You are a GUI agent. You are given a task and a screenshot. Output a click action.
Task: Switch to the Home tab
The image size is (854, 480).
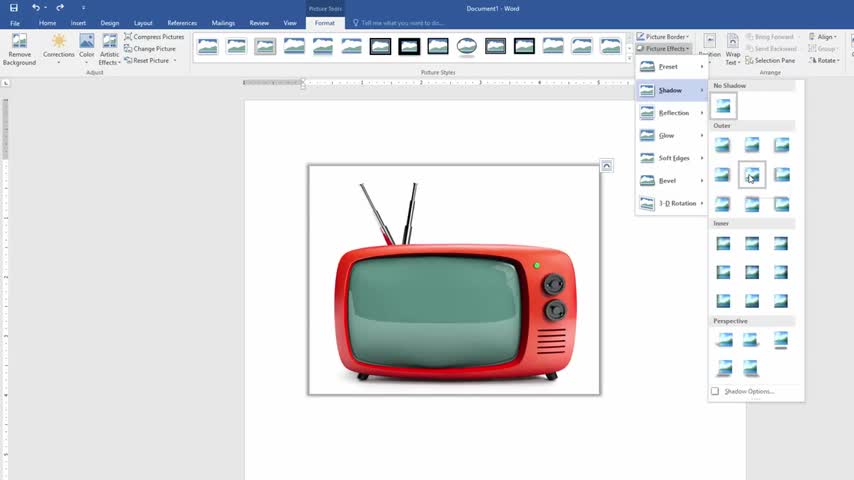pos(47,23)
